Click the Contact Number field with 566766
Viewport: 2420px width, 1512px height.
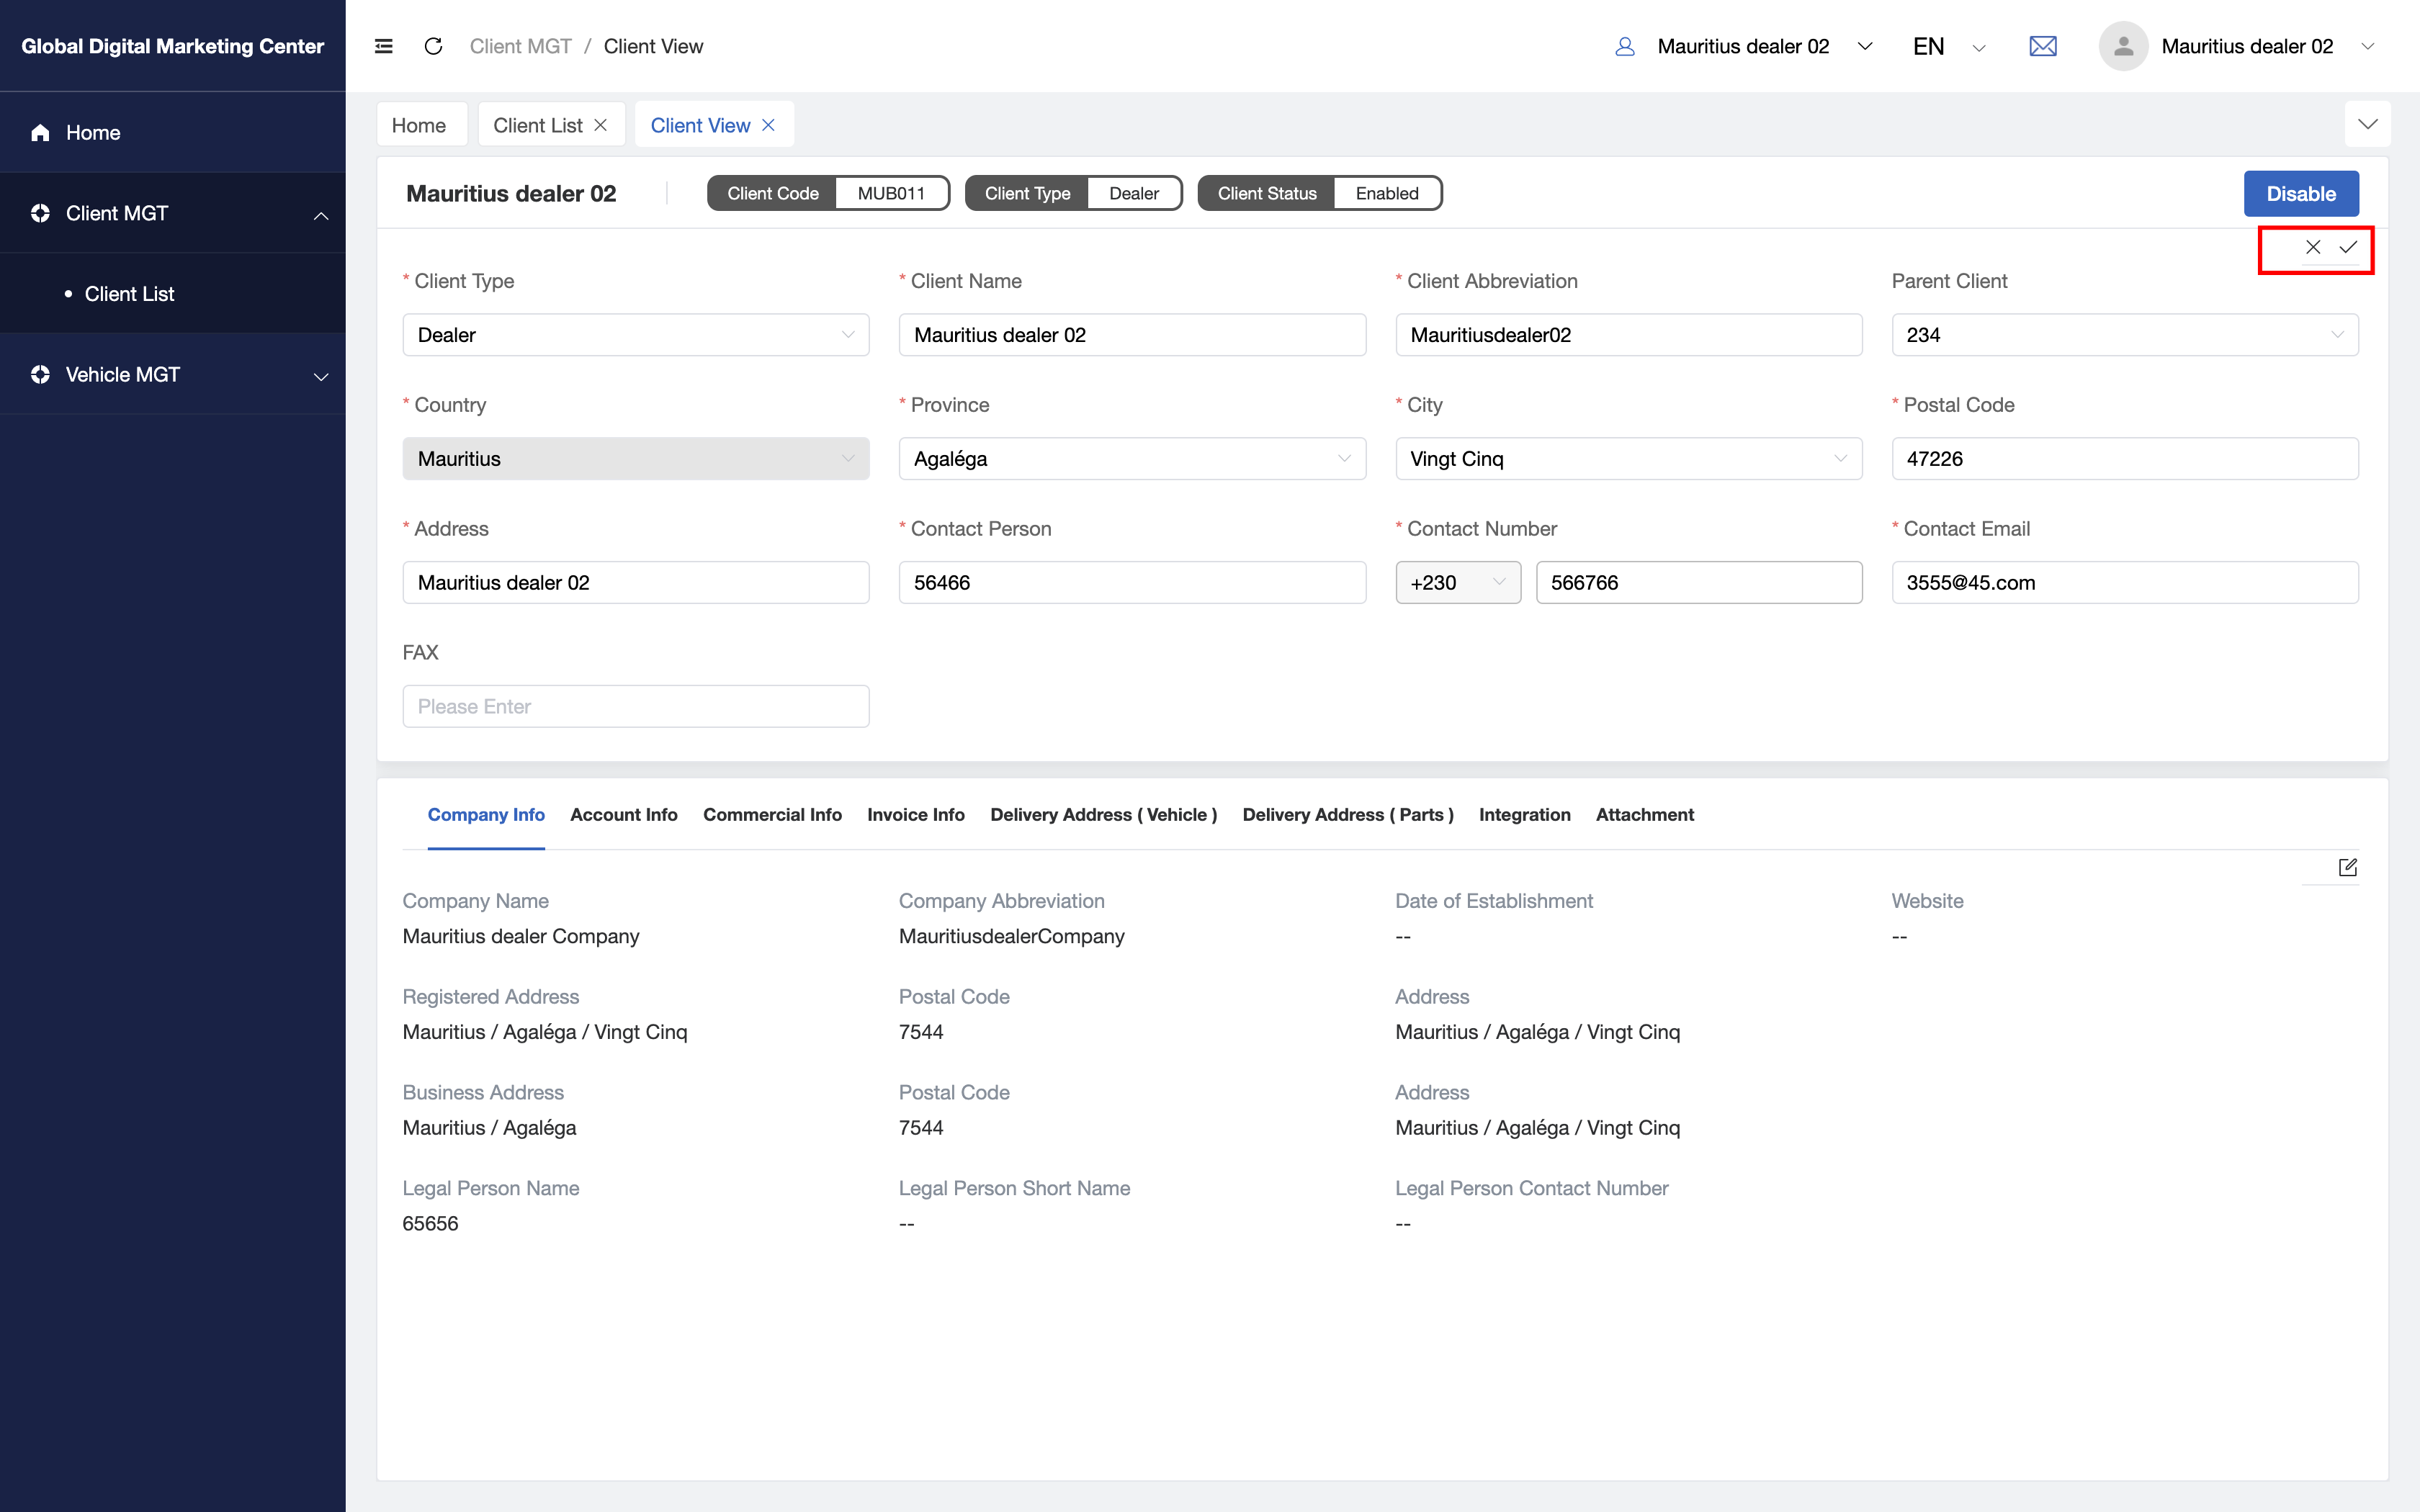point(1699,583)
